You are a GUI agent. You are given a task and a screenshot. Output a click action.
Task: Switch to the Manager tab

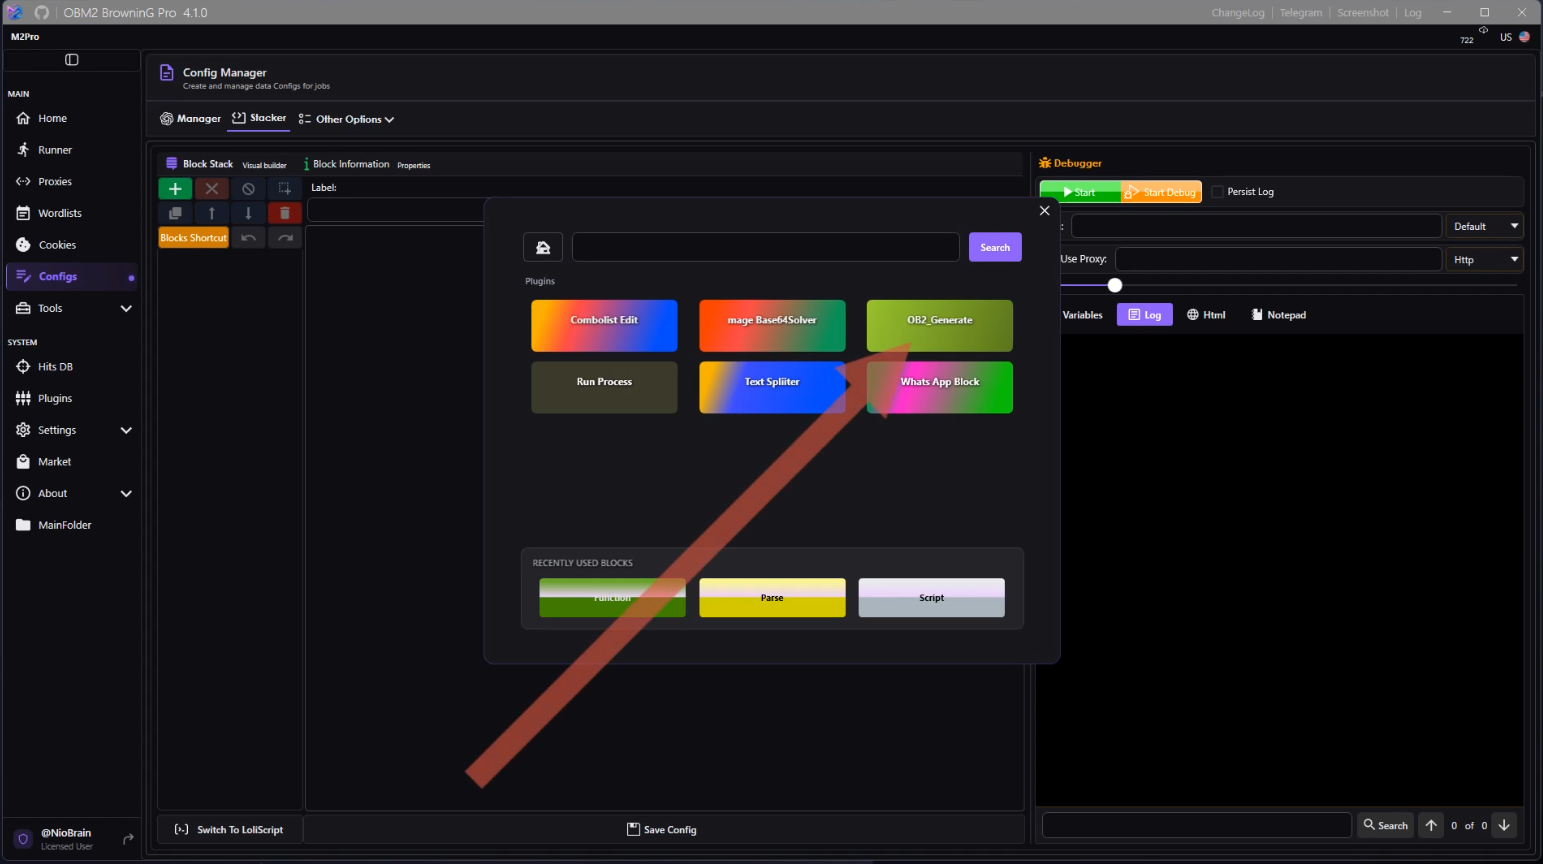[x=190, y=119]
